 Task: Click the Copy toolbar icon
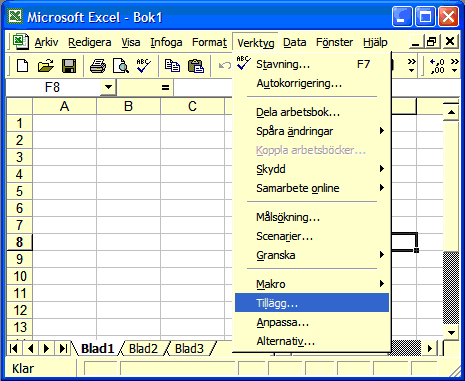(x=172, y=66)
